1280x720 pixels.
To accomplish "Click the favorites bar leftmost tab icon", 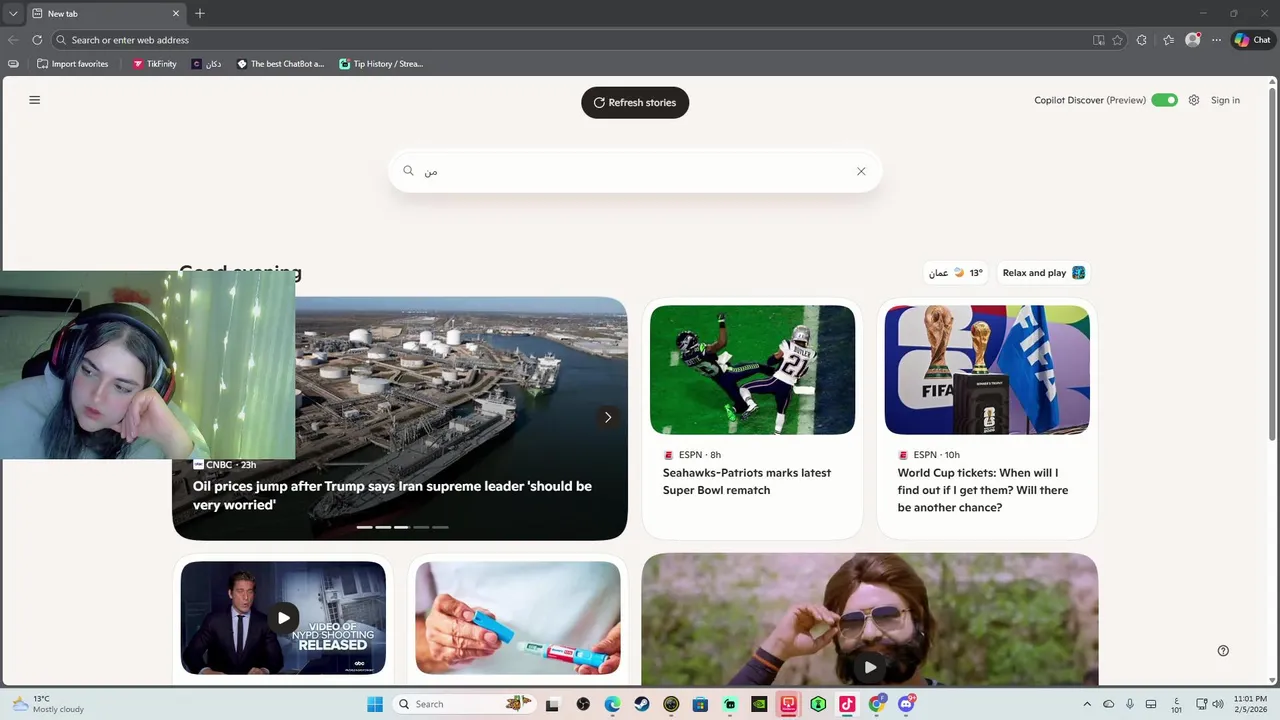I will 13,64.
